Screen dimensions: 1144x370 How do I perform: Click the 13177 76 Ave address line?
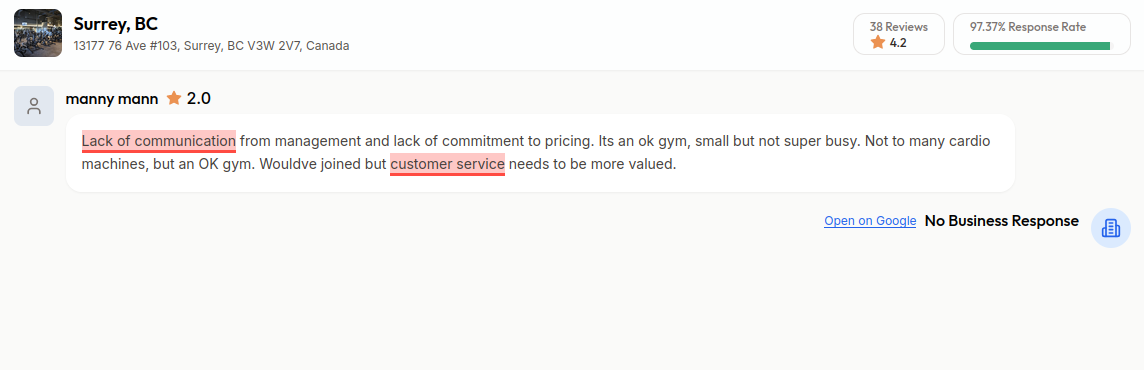pos(212,46)
